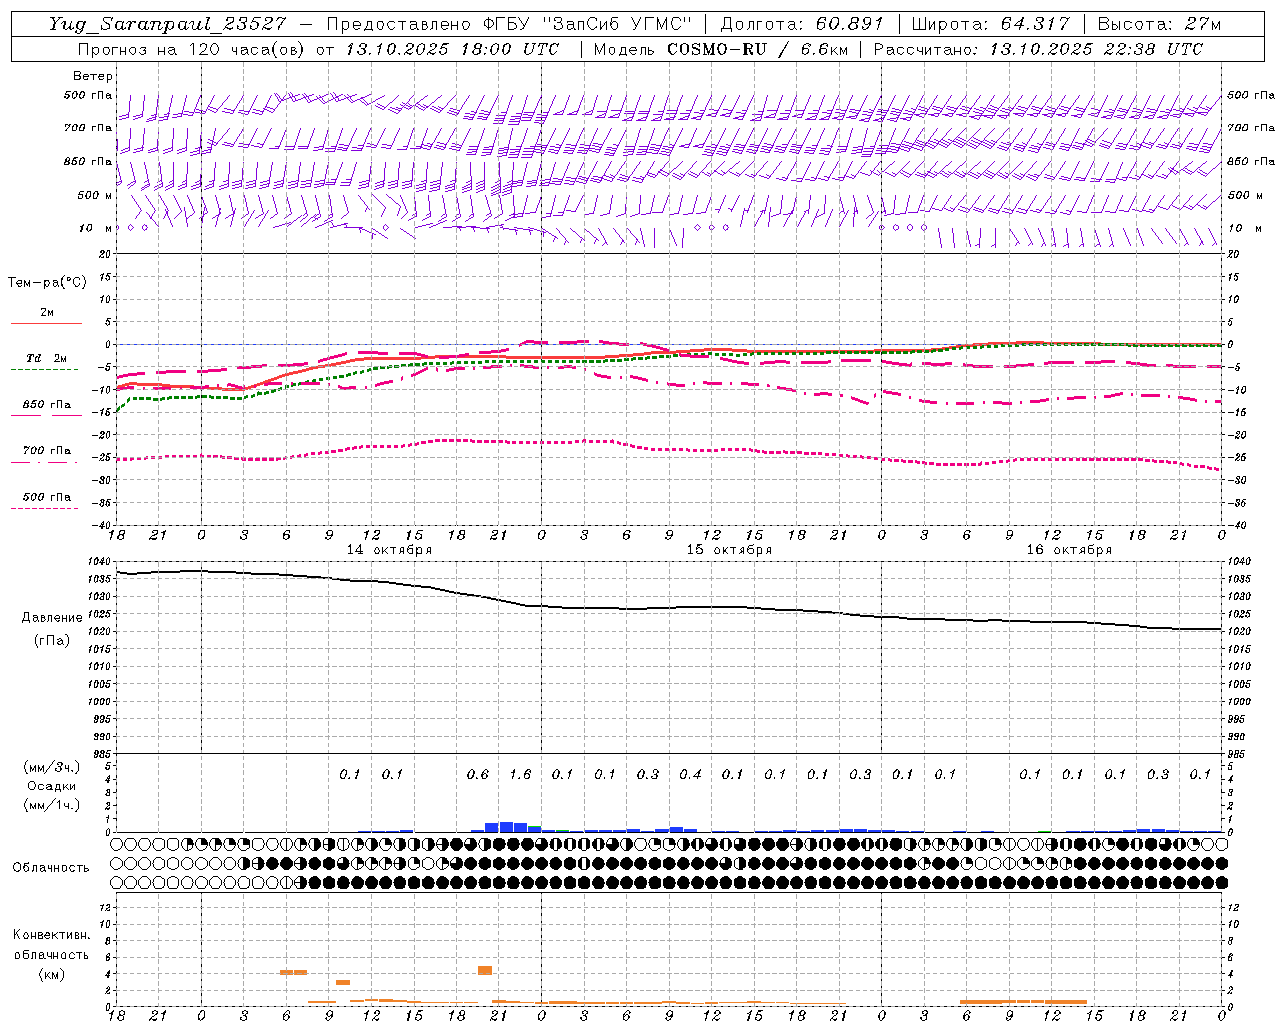Viewport: 1280px width, 1024px height.
Task: Click 'Прогноз на 120 часа(ов)' forecast text
Action: 192,49
